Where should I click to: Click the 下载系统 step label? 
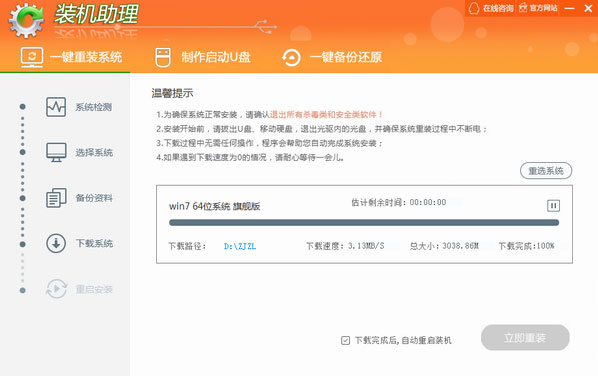click(94, 243)
